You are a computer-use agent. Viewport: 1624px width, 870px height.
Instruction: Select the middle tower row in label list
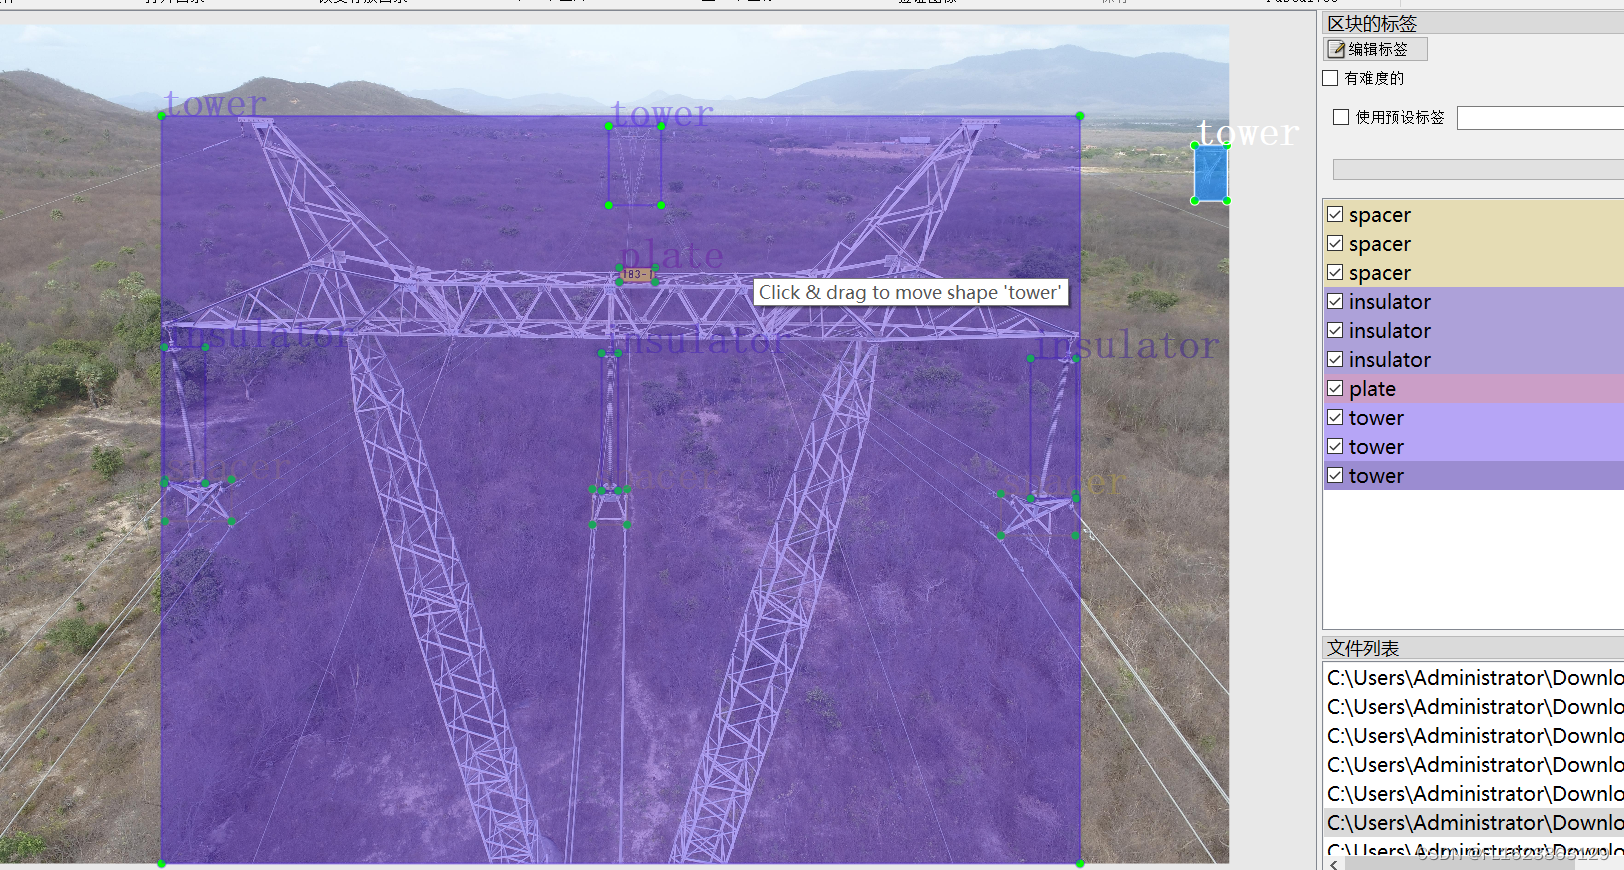pos(1474,447)
